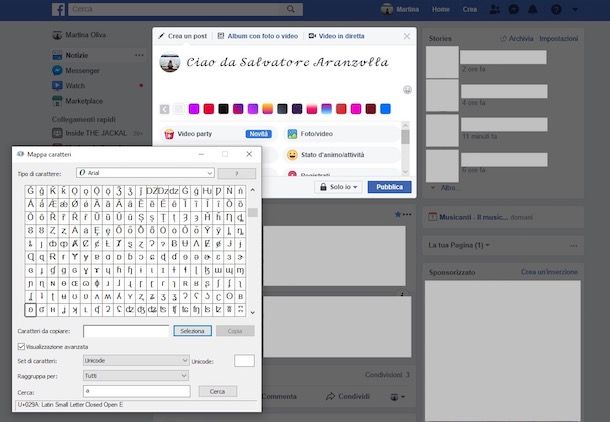This screenshot has width=610, height=422.
Task: Select the highlighted Closed Open E character
Action: (x=31, y=310)
